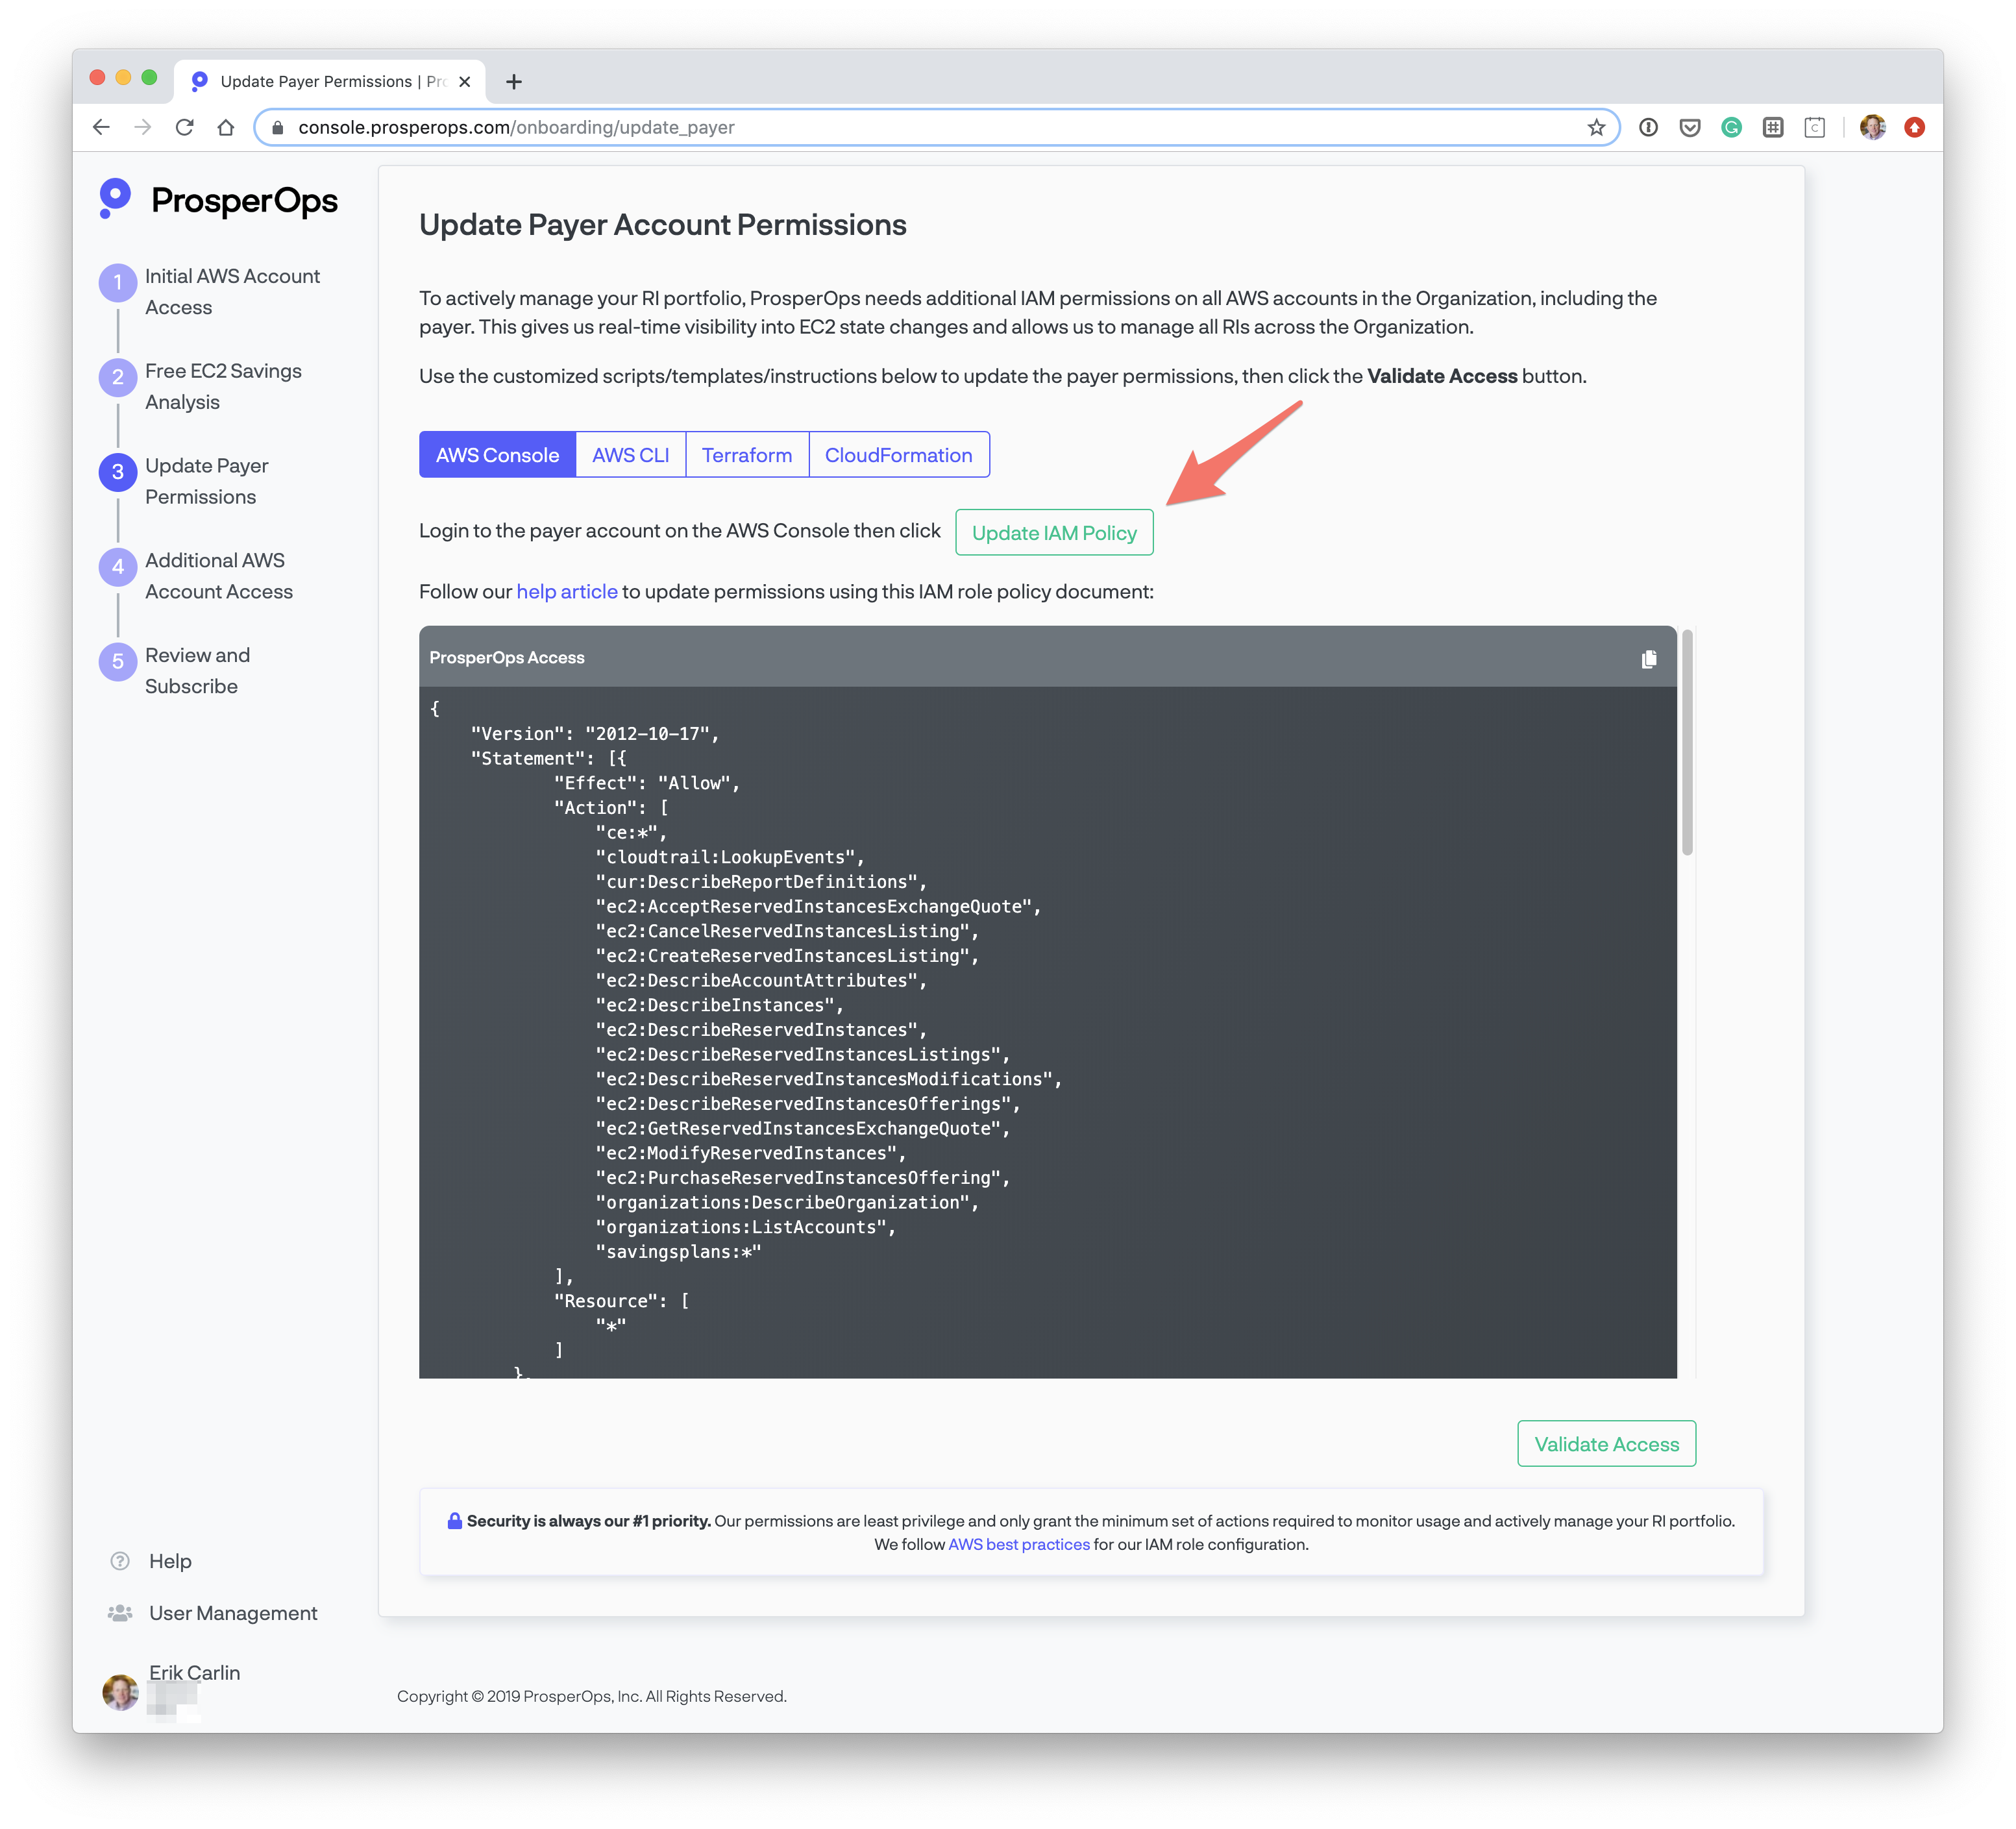Click "cloudtrail:LookupEvents" in the policy
2016x1829 pixels.
pyautogui.click(x=730, y=858)
